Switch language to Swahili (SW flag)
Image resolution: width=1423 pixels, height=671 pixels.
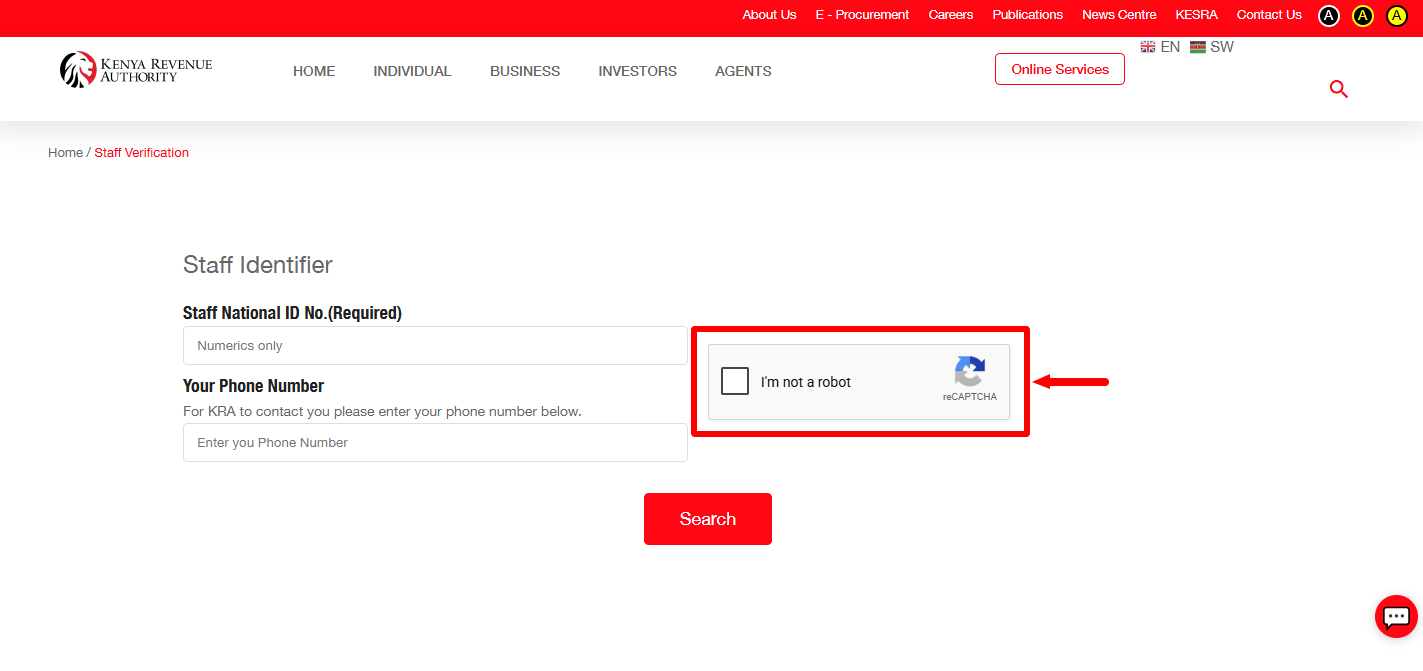(x=1212, y=47)
